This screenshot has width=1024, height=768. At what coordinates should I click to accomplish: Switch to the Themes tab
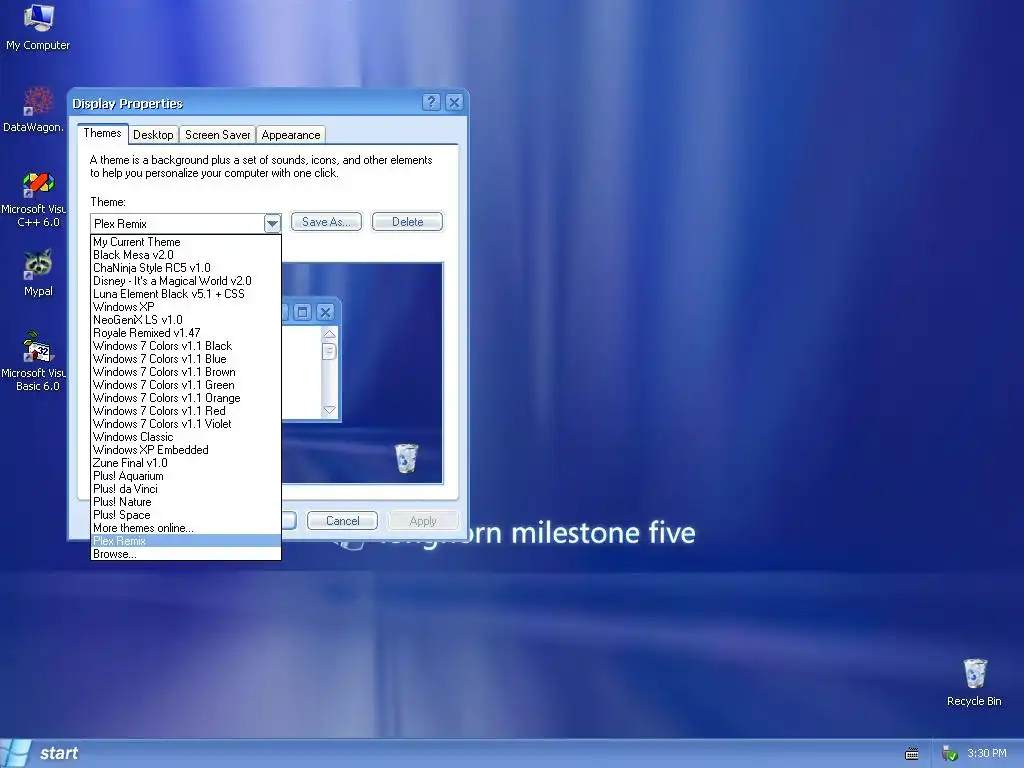(x=103, y=133)
